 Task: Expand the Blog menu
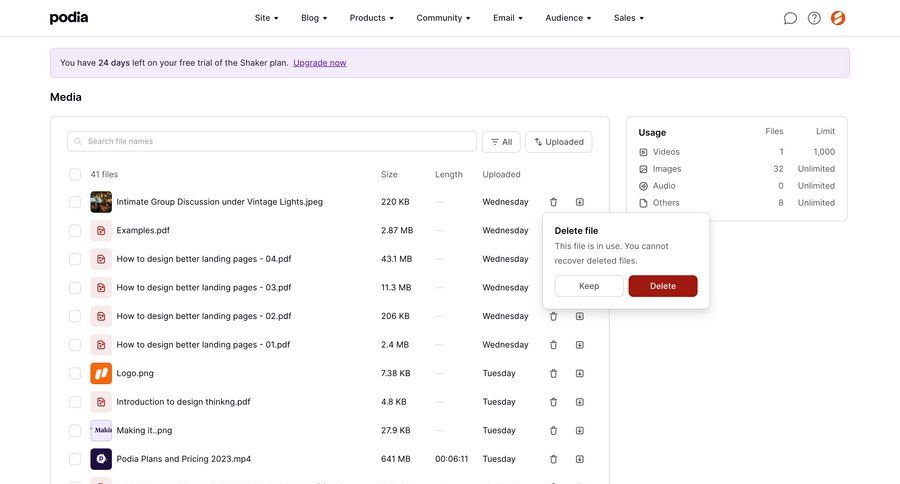(314, 18)
